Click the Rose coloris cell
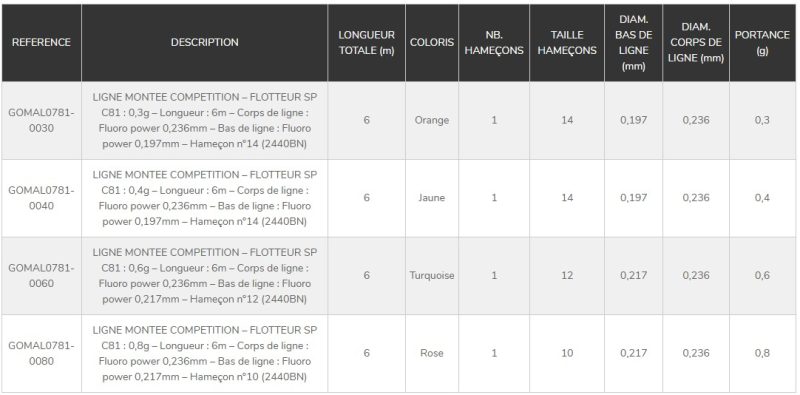The image size is (800, 395). (x=432, y=353)
